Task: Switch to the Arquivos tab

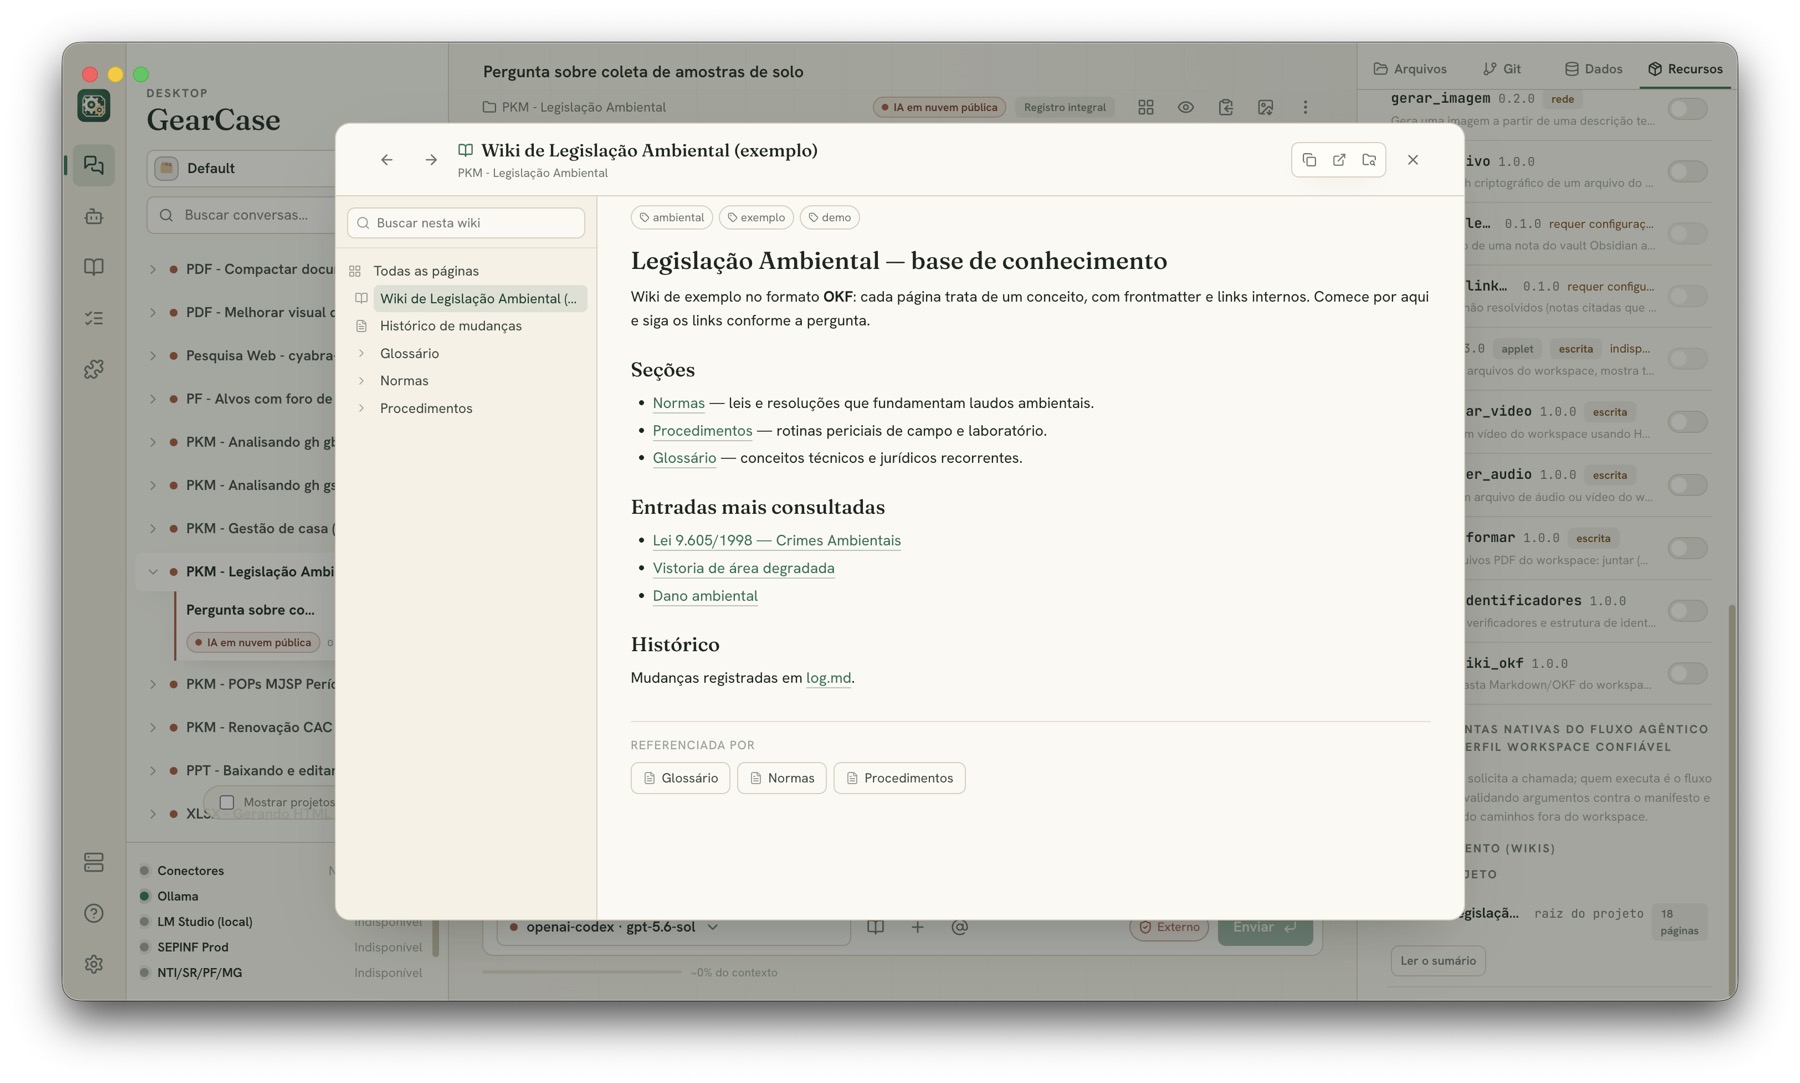Action: click(x=1410, y=69)
